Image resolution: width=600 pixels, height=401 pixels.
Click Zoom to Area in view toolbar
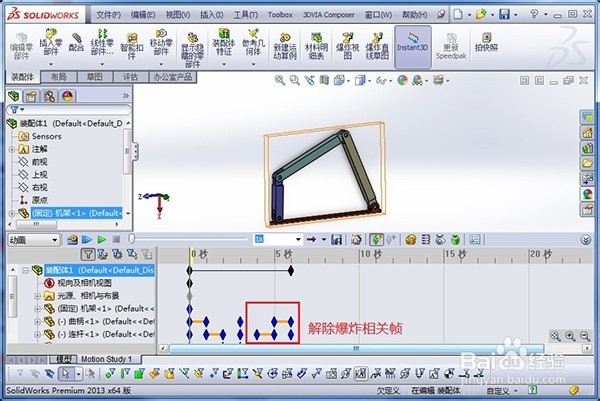(x=294, y=80)
